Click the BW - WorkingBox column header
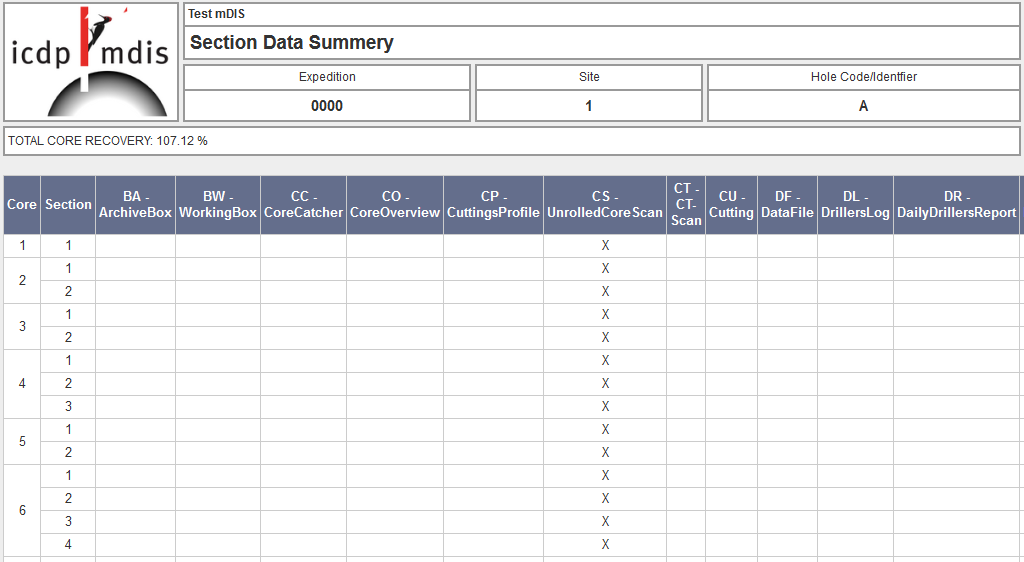 pyautogui.click(x=218, y=205)
